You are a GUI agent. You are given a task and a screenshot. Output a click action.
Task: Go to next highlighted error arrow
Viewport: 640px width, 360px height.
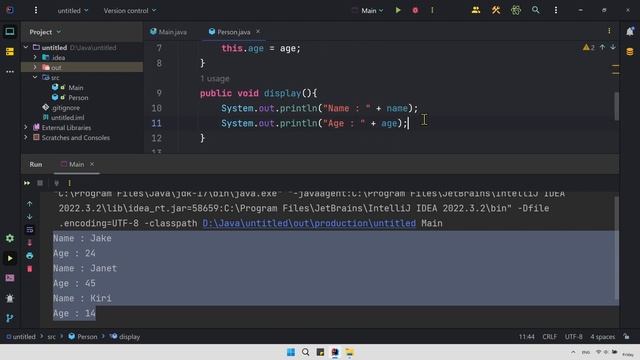coord(613,47)
